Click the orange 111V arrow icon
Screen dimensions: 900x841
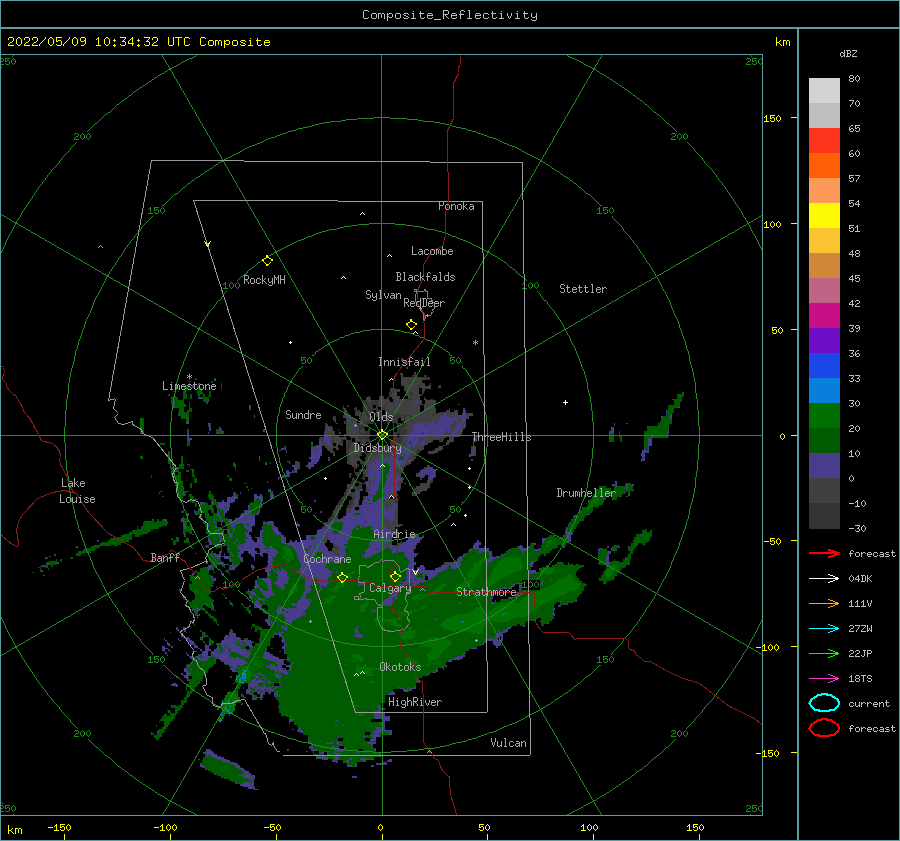pos(824,603)
